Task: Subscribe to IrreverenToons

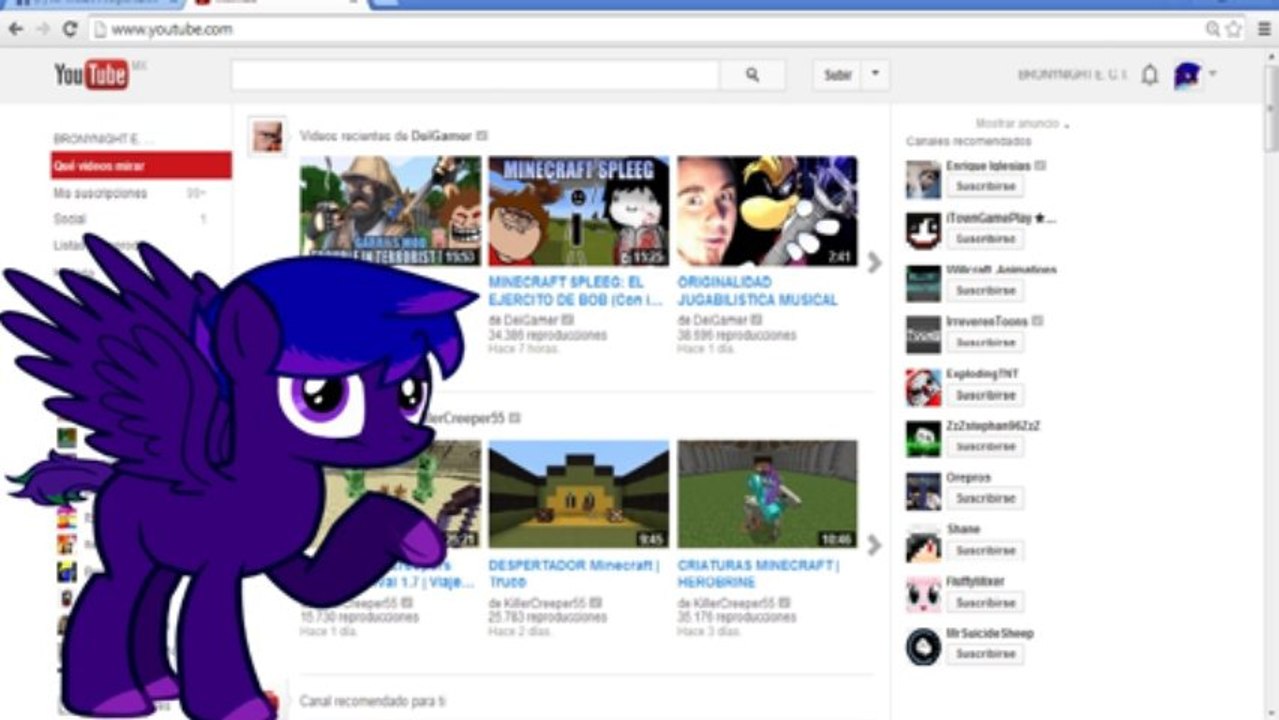Action: (x=985, y=342)
